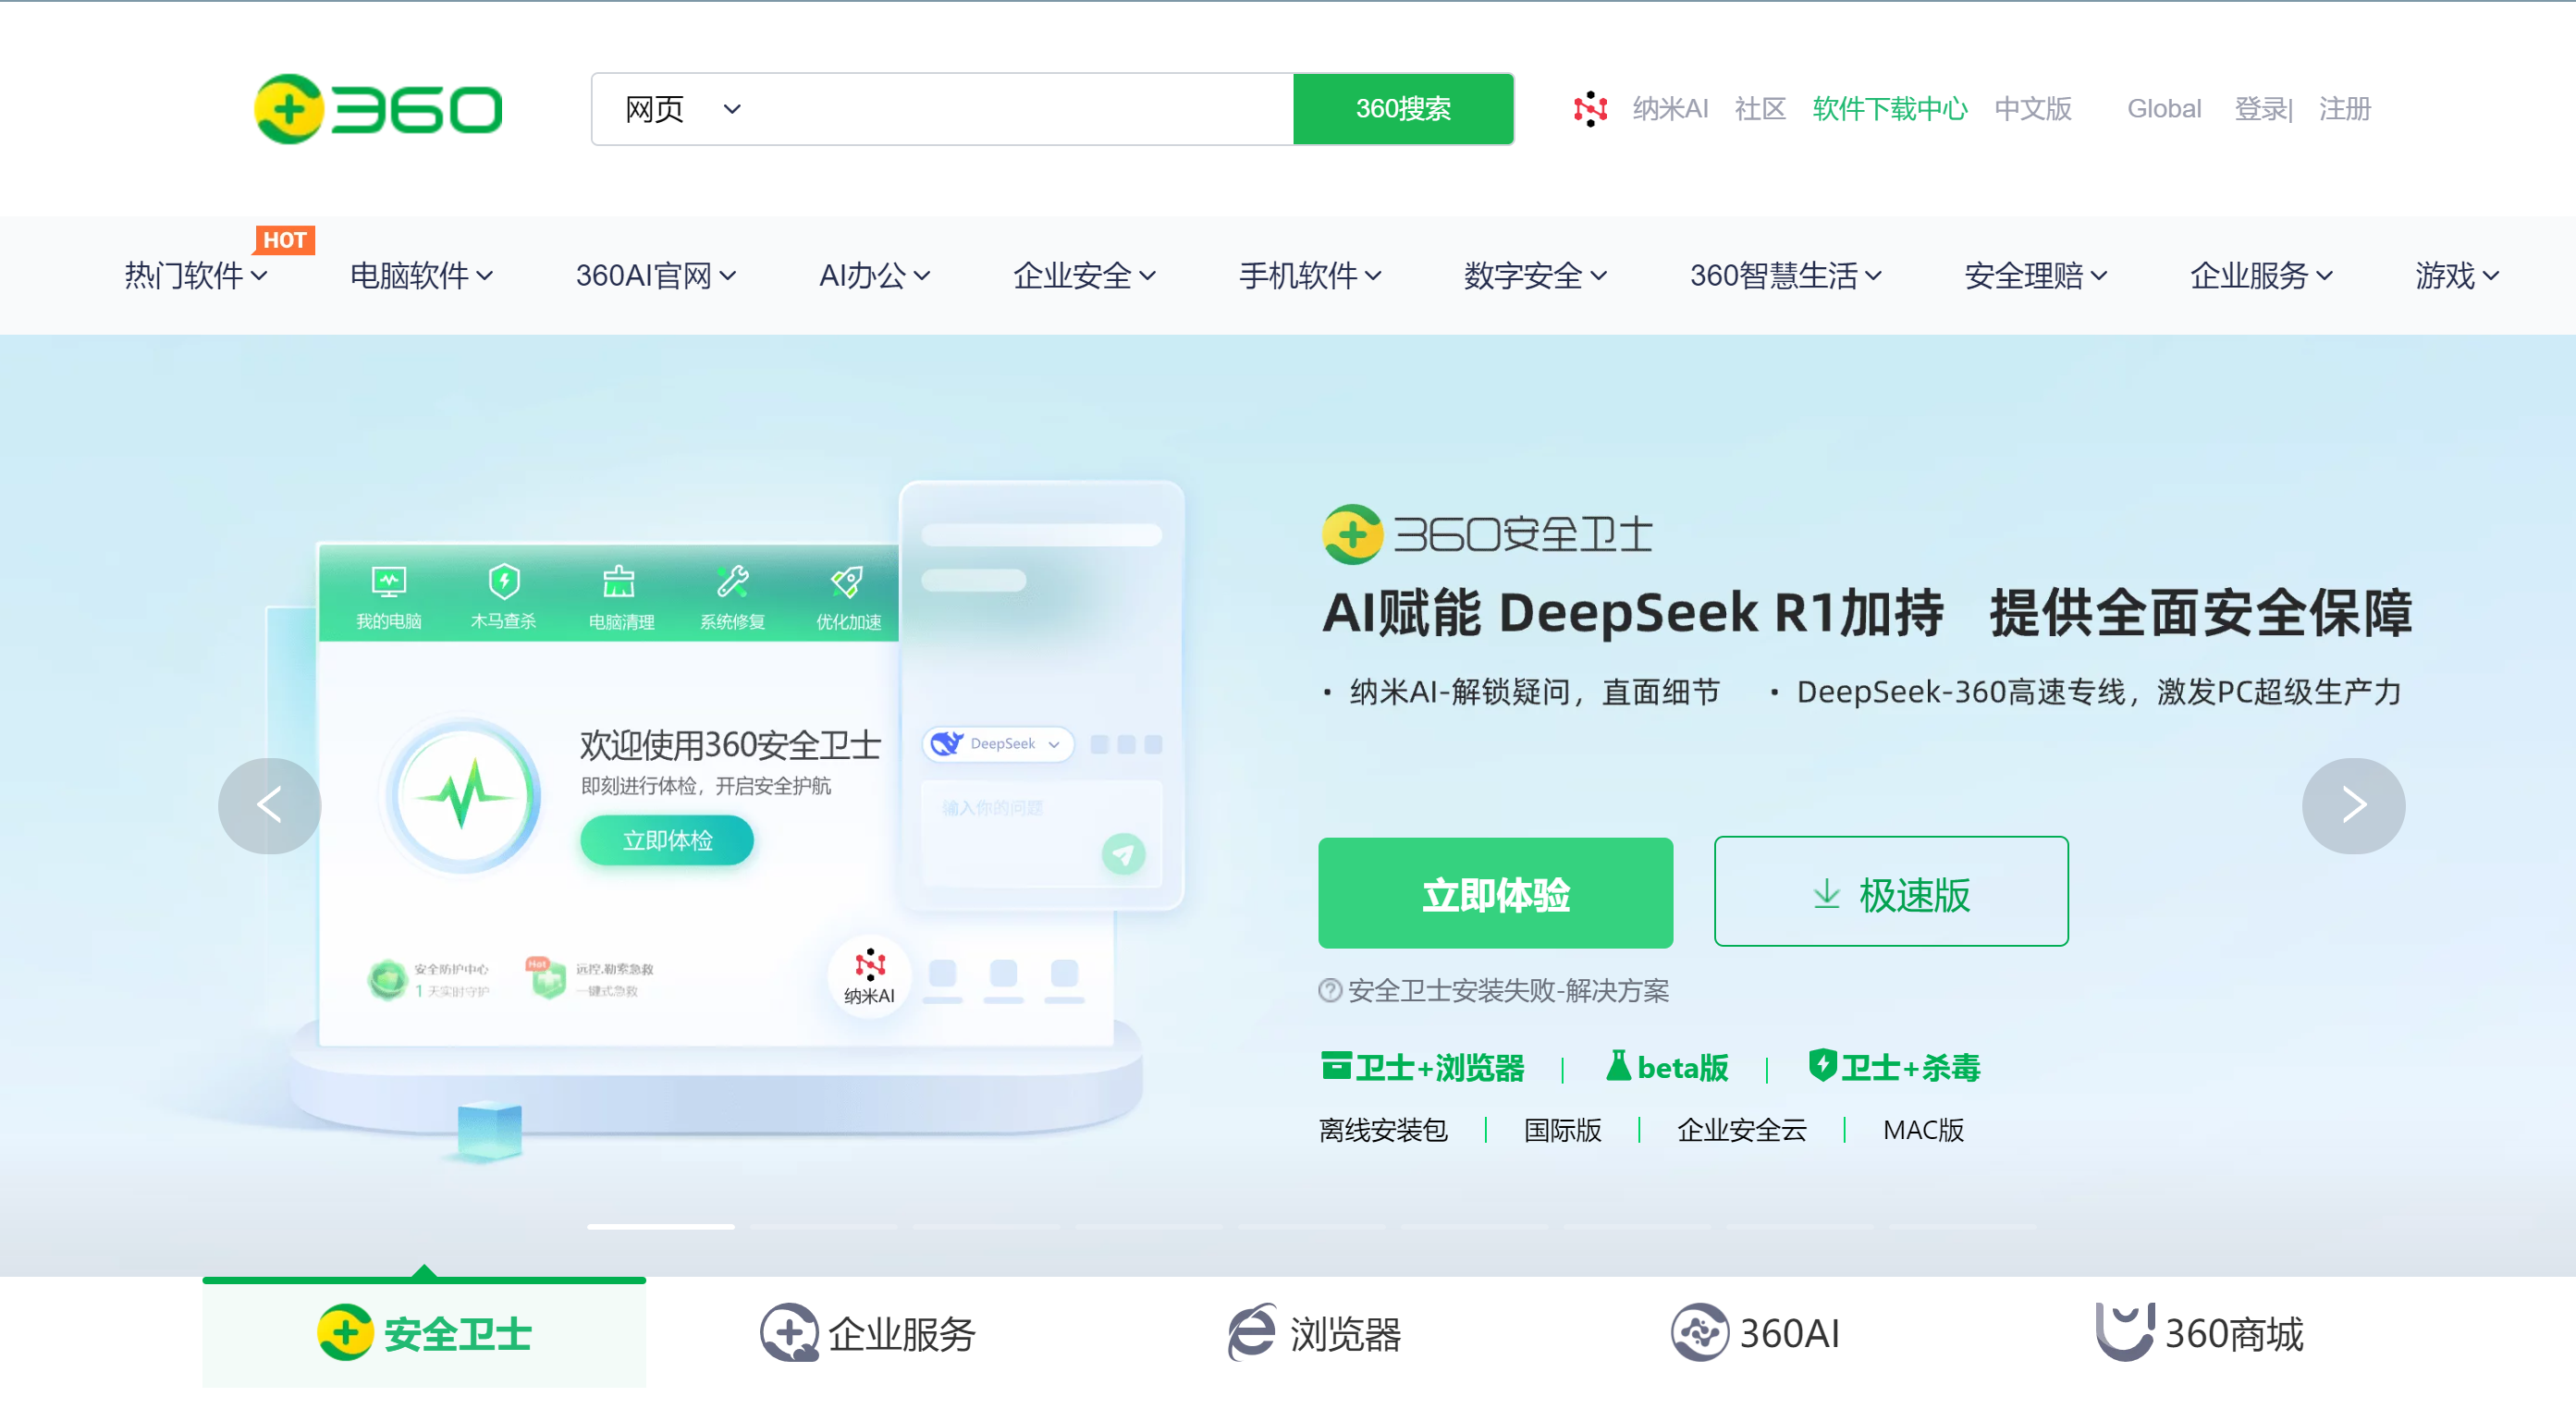Screen dimensions: 2576x1409
Task: Click the download arrow icon on 极速版
Action: tap(1826, 894)
